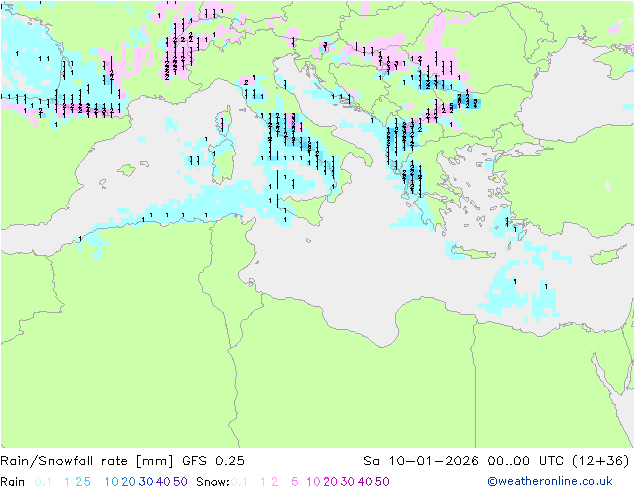
Task: Select the Snow legend value 5
Action: point(294,482)
